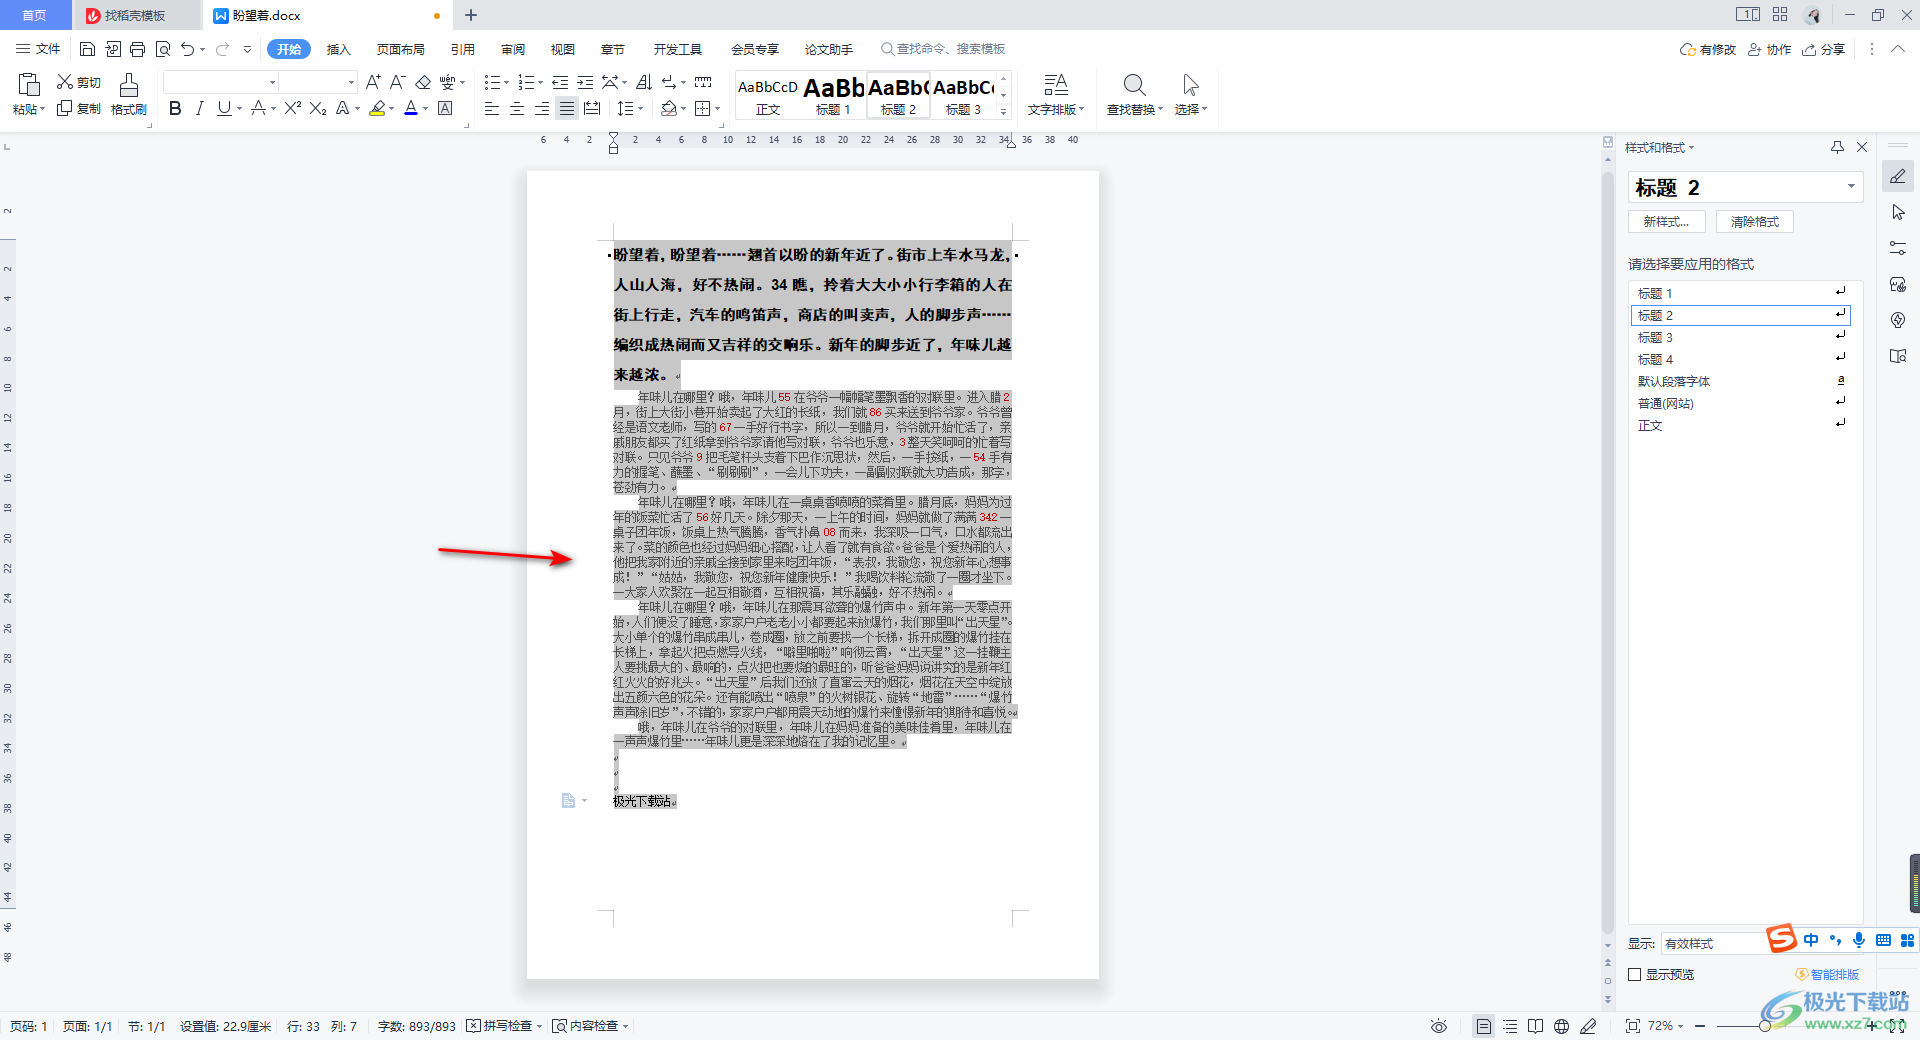Toggle italic formatting
The width and height of the screenshot is (1920, 1040).
click(x=199, y=108)
